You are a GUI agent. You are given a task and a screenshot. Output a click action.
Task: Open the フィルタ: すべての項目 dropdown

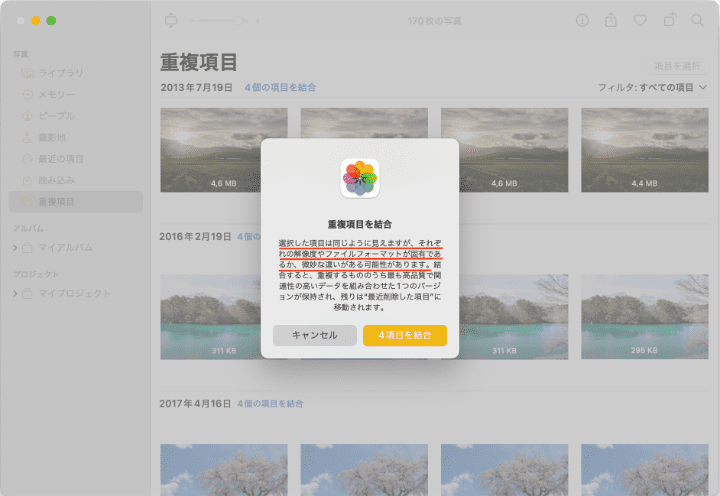[x=652, y=87]
